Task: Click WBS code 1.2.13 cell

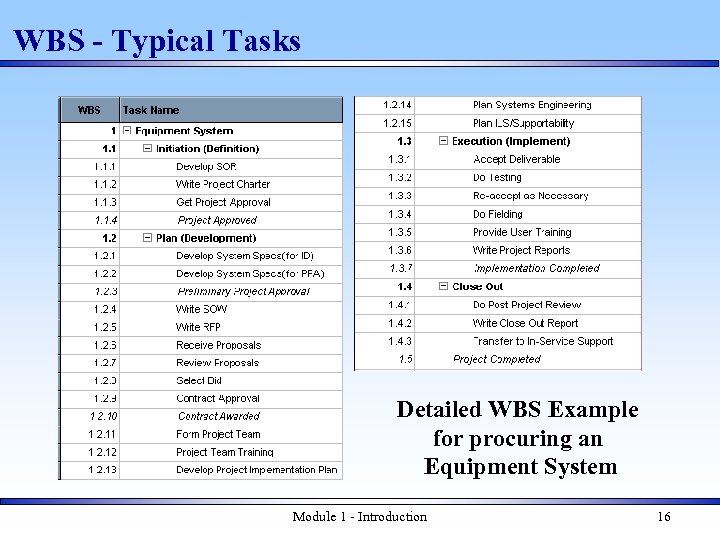Action: 90,470
